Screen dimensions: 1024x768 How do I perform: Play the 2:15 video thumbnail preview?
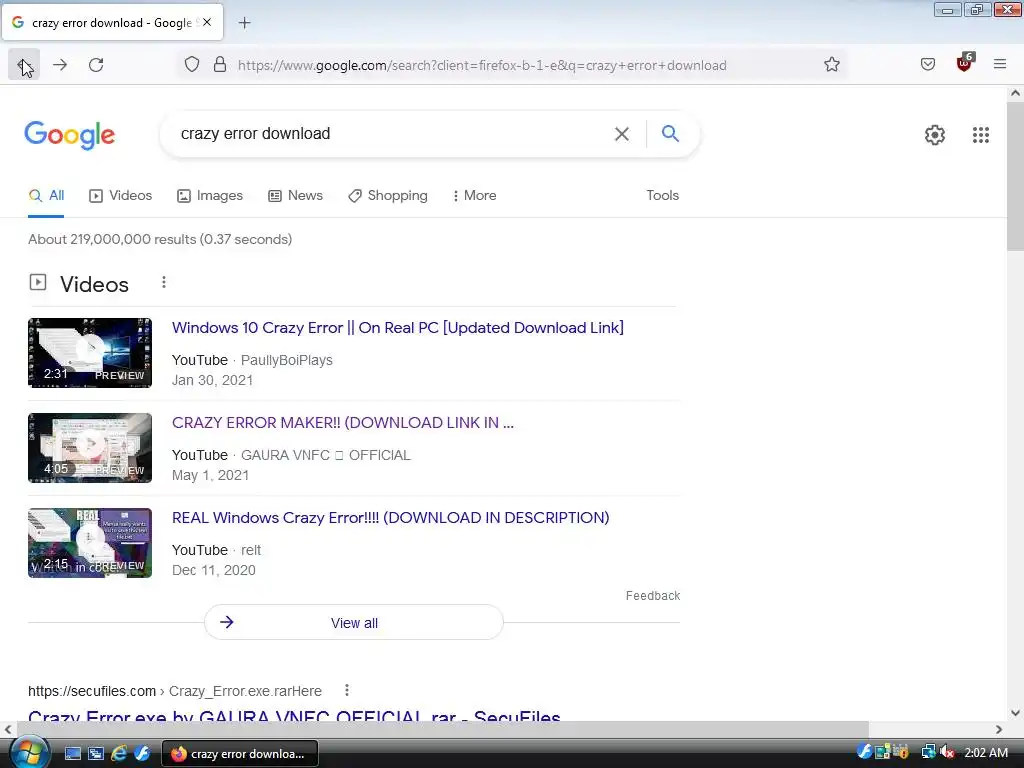pyautogui.click(x=90, y=543)
